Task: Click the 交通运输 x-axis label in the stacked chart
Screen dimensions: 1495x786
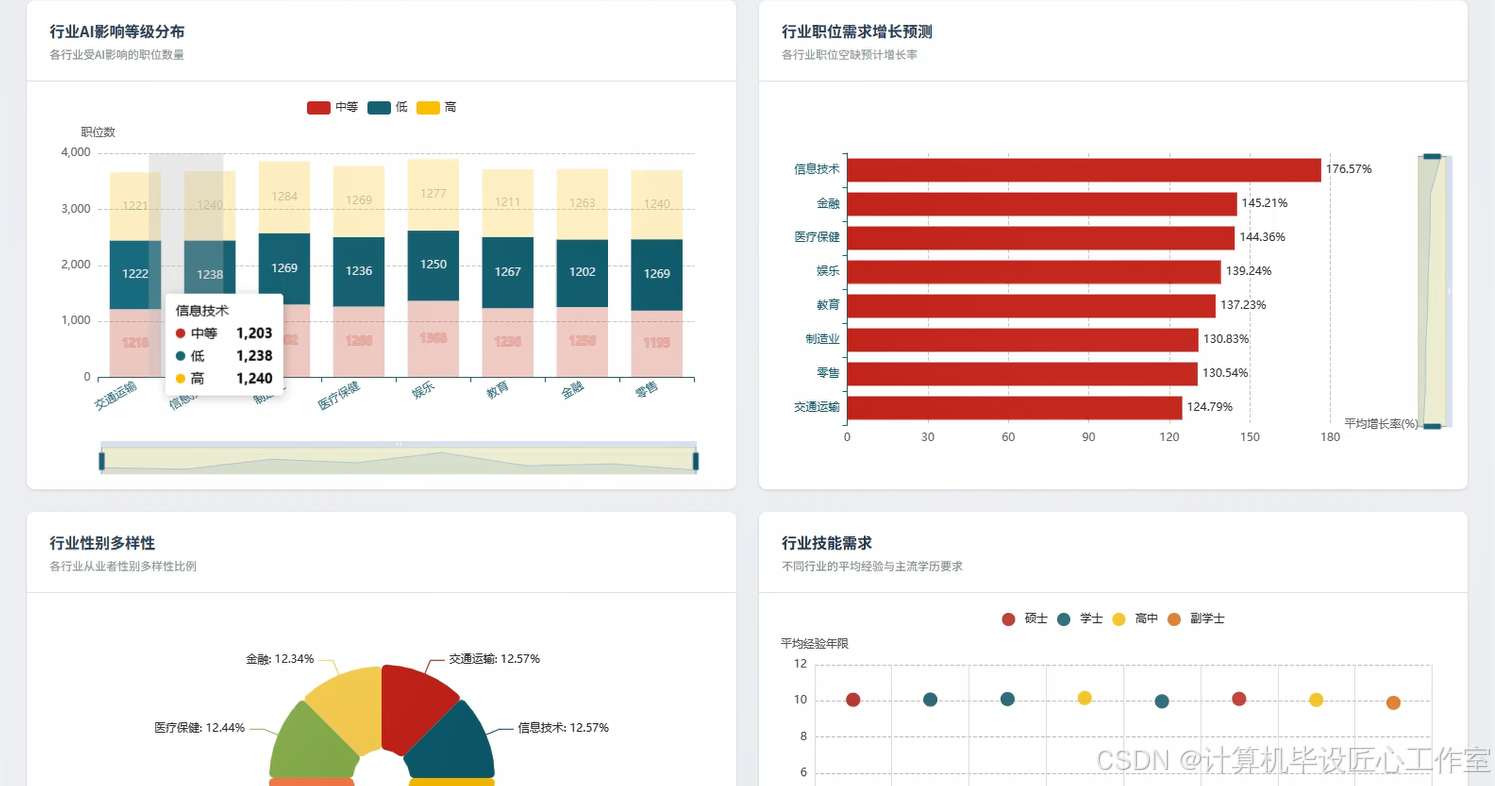Action: pos(117,395)
